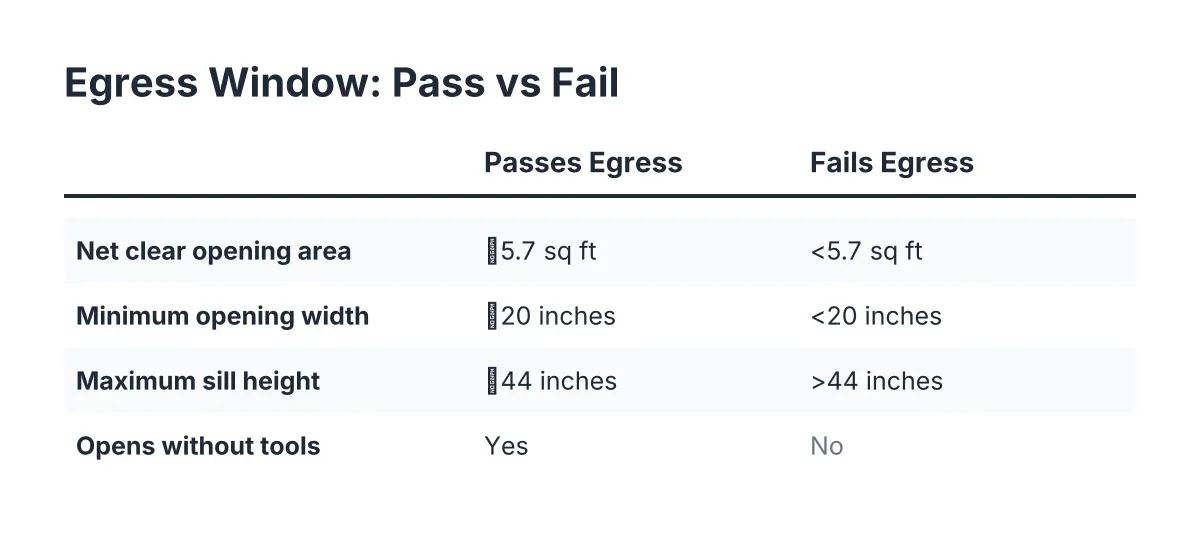The height and width of the screenshot is (534, 1200).
Task: Select the failing <5.7 sq ft value
Action: point(866,251)
